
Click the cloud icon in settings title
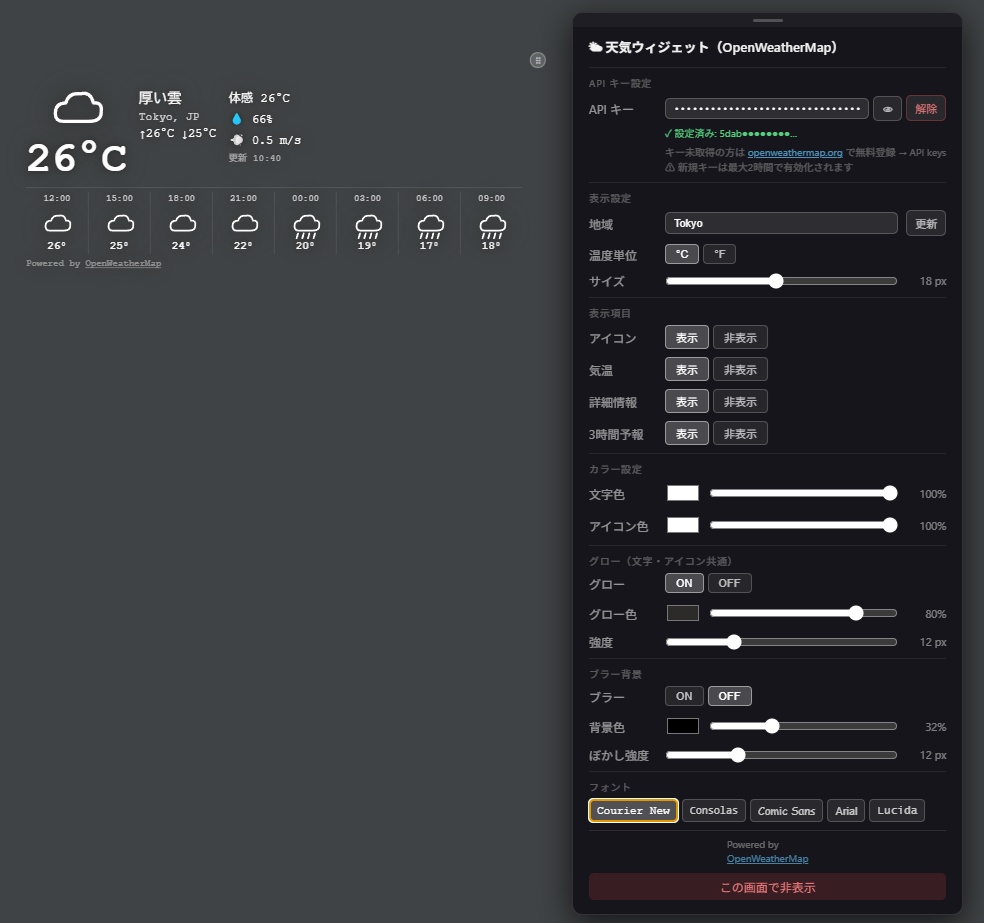point(596,47)
